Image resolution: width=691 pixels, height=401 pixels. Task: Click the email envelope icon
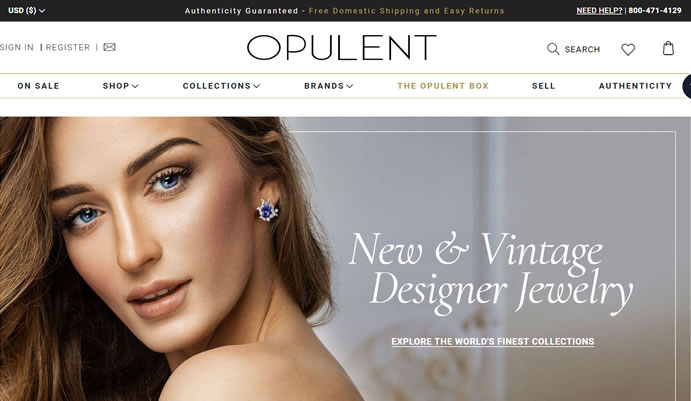pyautogui.click(x=109, y=47)
